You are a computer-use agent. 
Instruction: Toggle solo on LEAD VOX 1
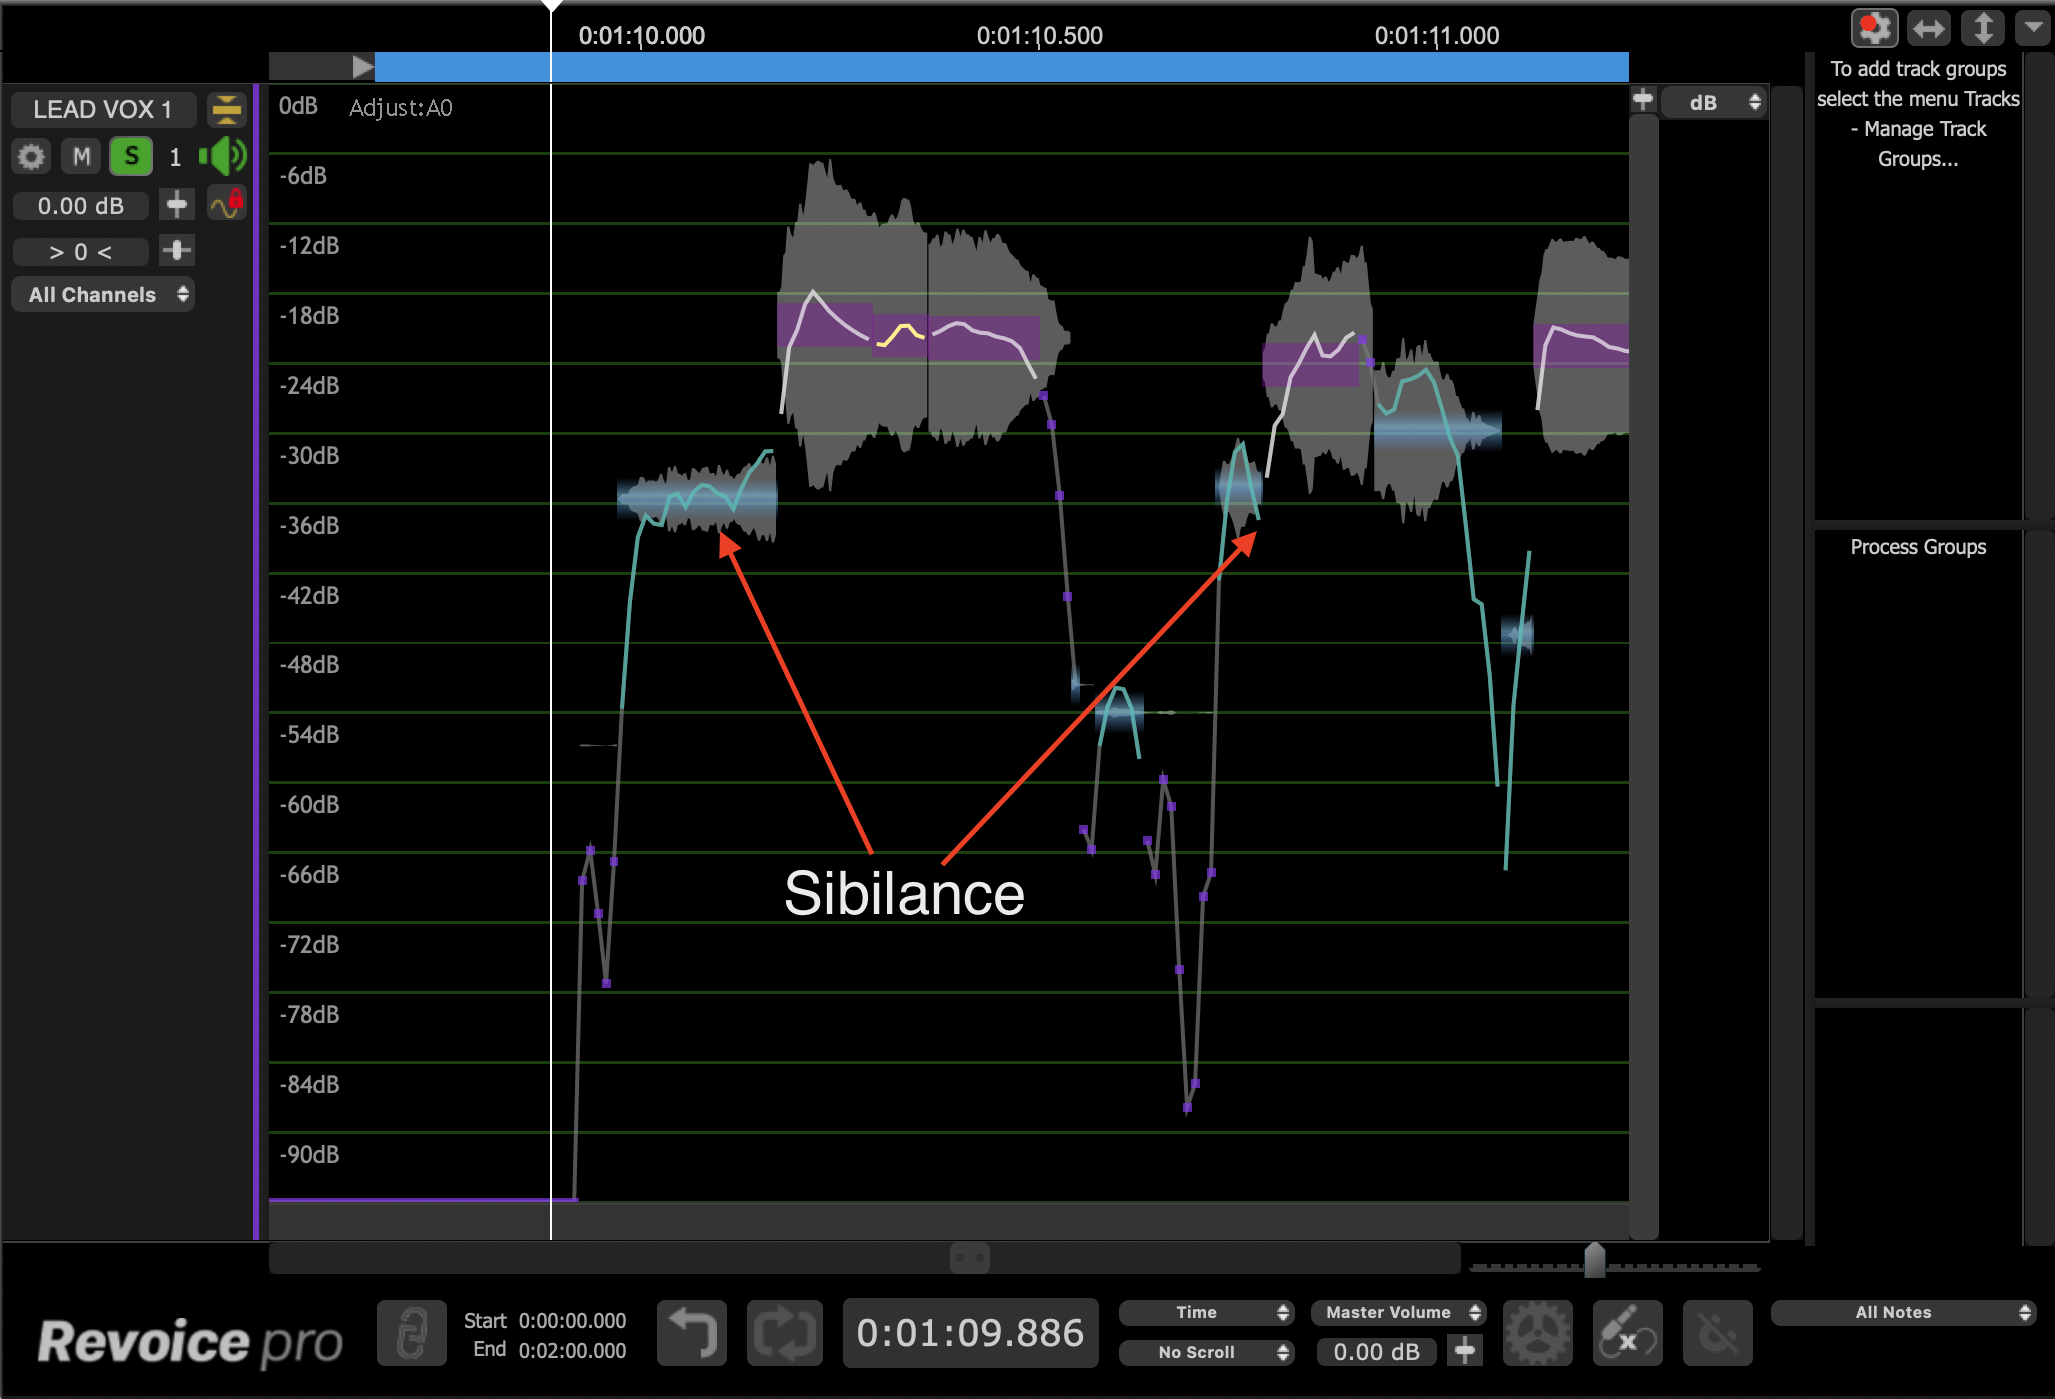pos(131,157)
